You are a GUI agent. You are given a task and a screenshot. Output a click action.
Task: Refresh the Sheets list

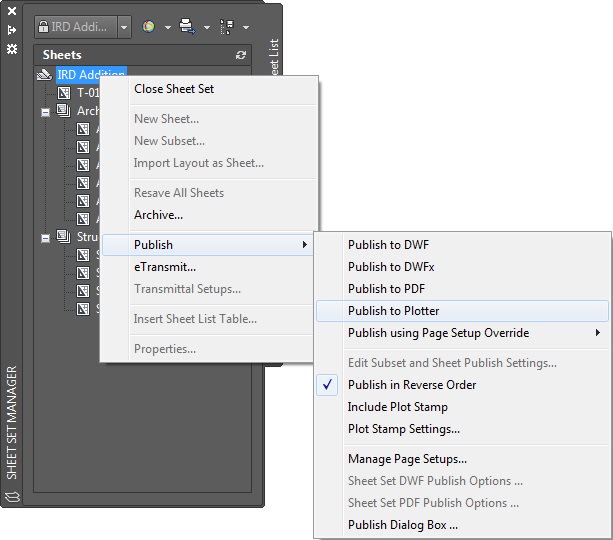tap(241, 55)
